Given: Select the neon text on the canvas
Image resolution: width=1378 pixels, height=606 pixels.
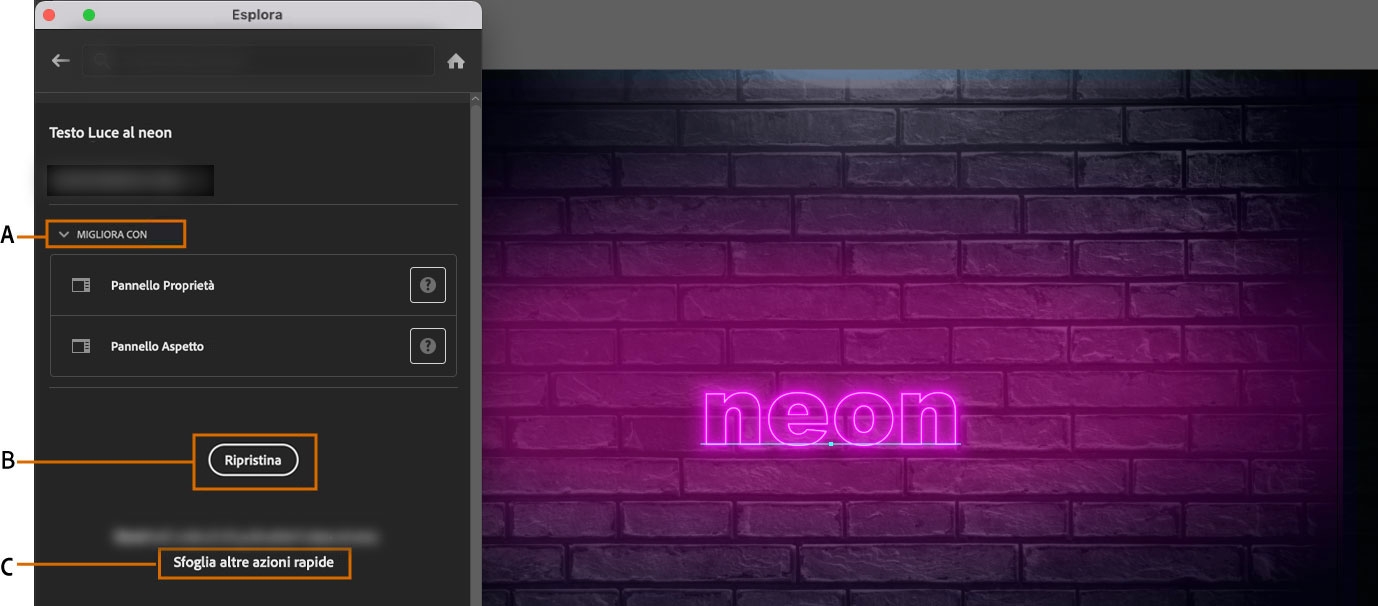Looking at the screenshot, I should click(830, 413).
